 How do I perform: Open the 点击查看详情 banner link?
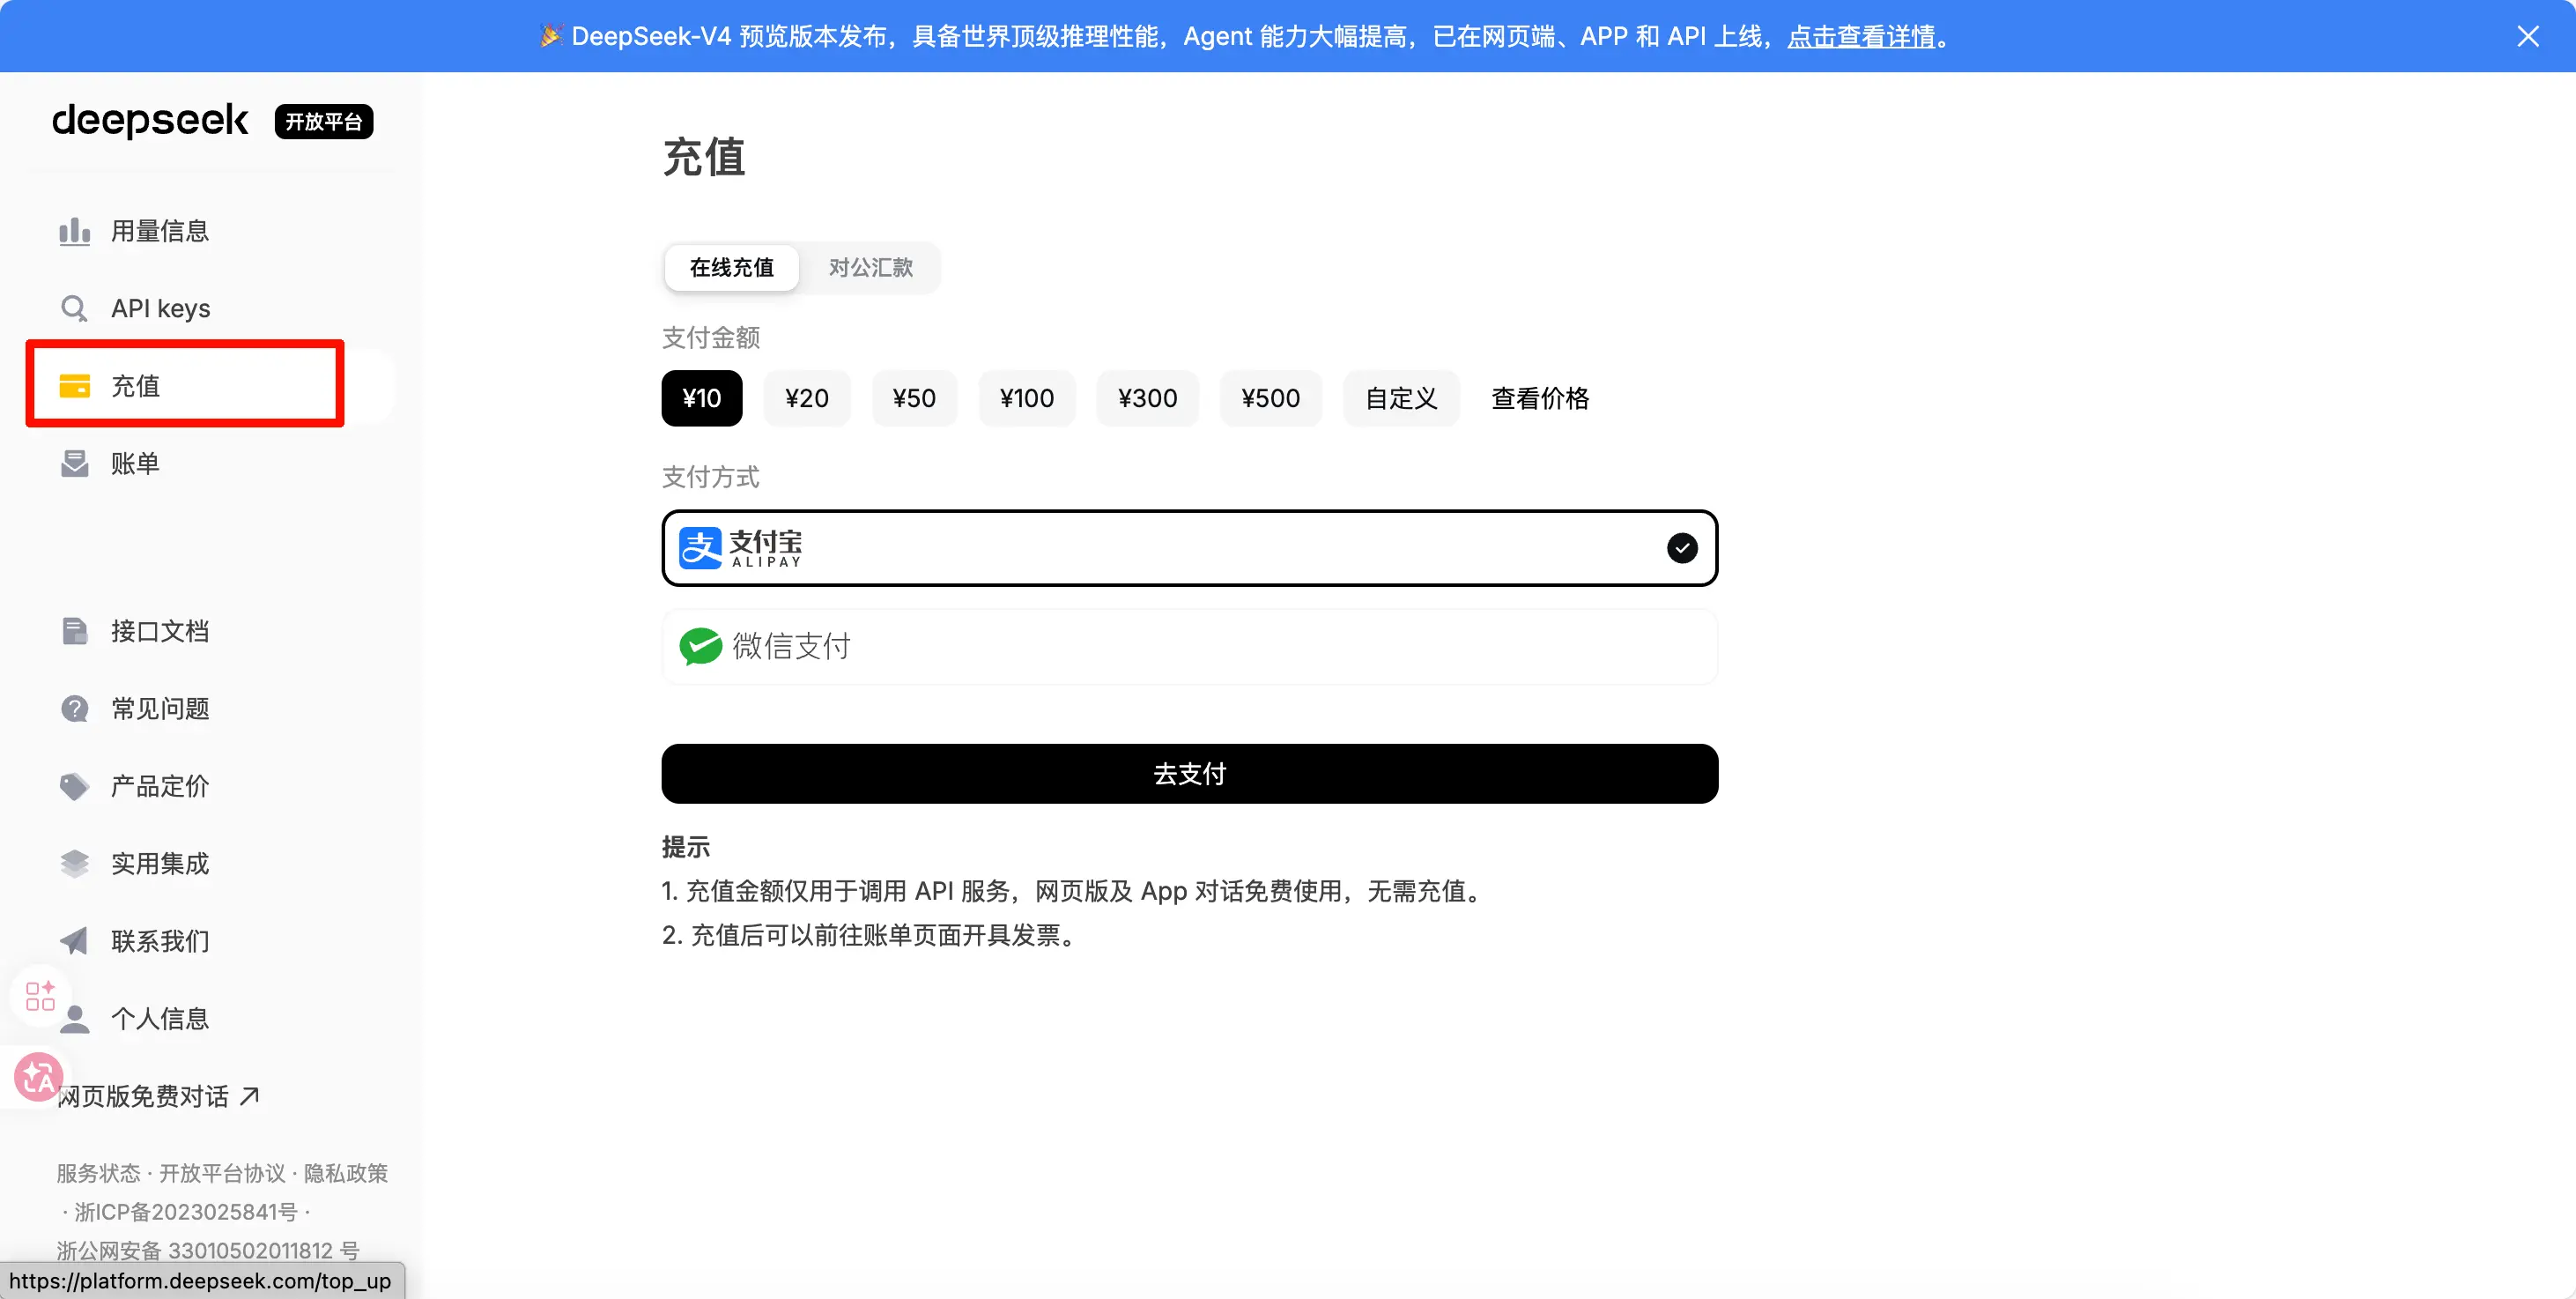coord(1861,37)
